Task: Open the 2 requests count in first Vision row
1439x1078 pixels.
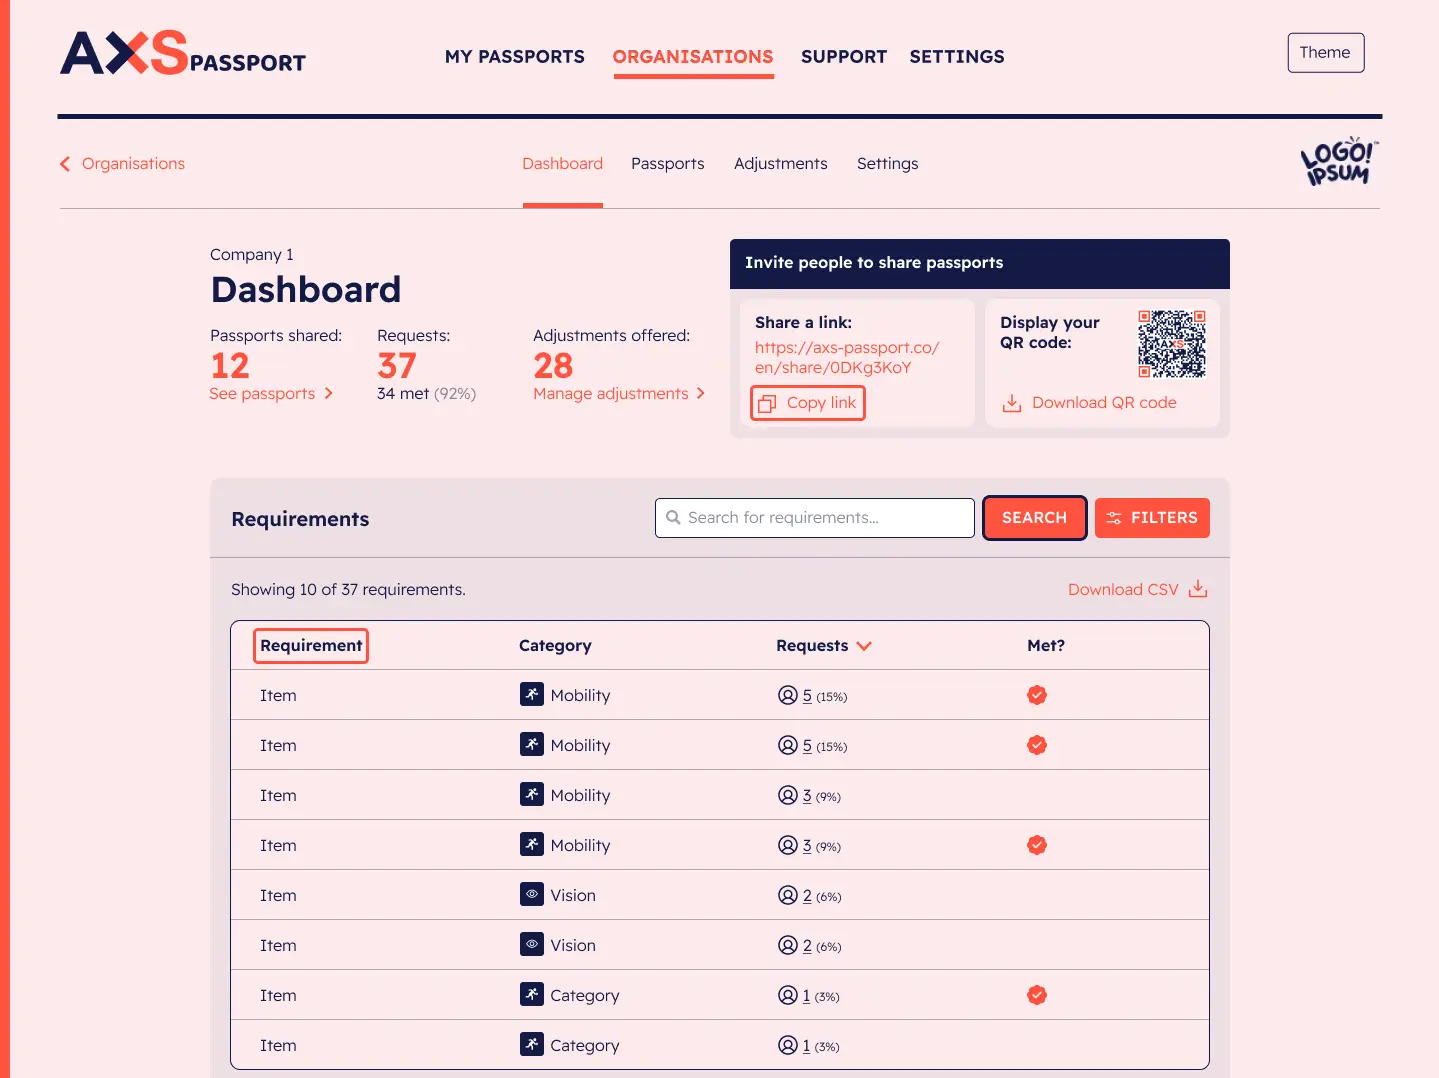Action: (807, 896)
